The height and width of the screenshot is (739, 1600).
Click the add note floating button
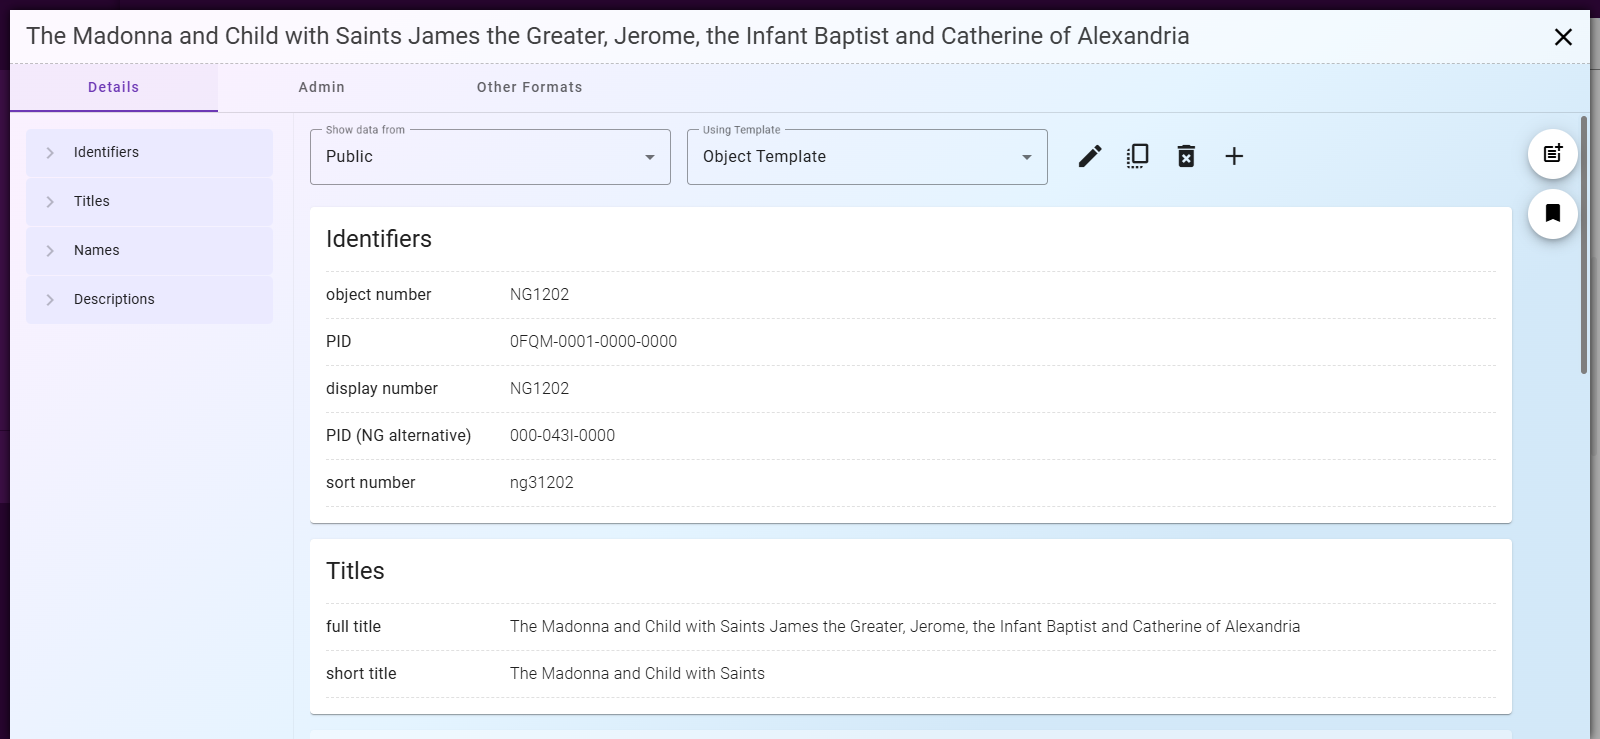1552,154
